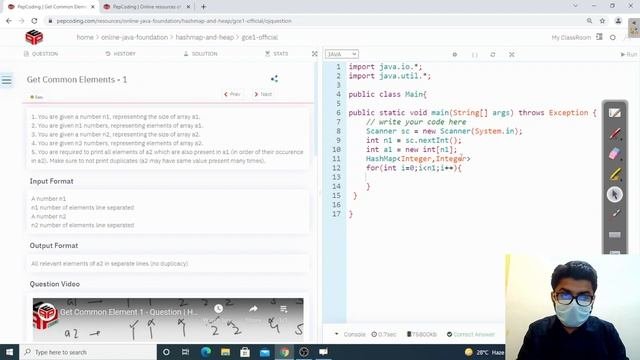Switch to the SOLUTION tab

coord(200,54)
